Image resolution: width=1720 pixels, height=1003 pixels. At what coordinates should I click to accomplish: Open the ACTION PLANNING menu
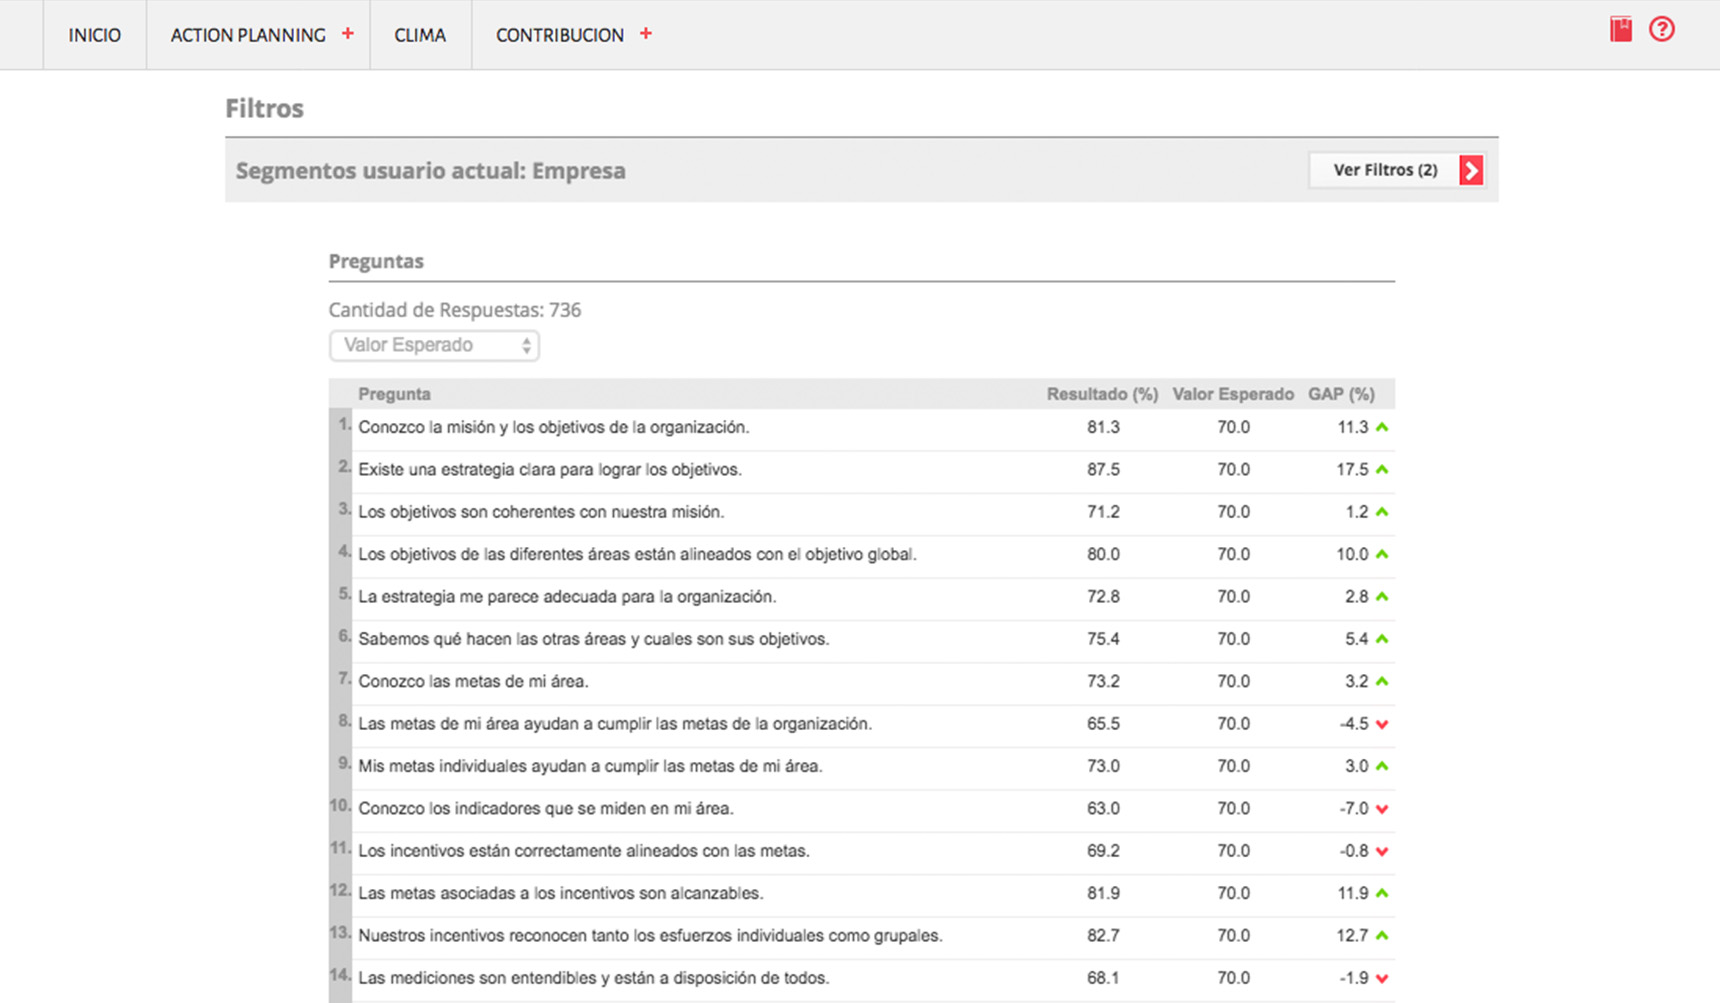pos(248,35)
